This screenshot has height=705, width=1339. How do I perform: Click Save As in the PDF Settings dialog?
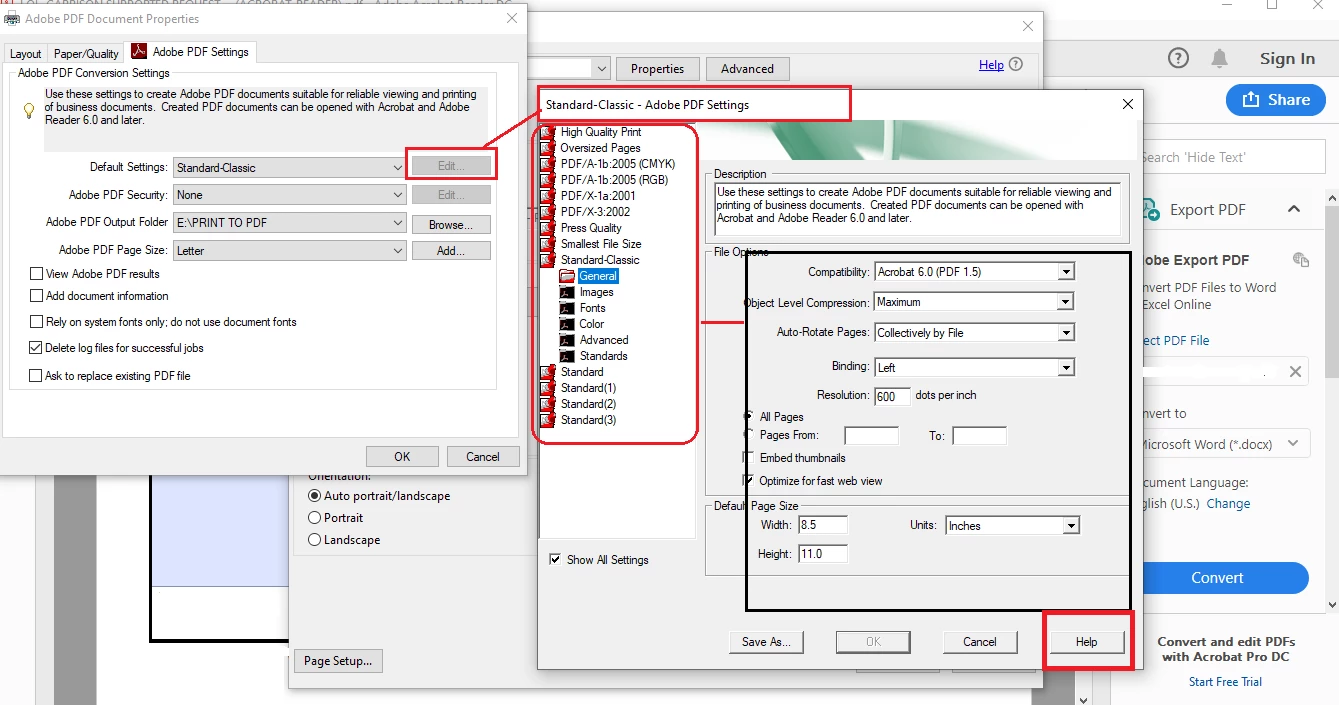tap(767, 642)
